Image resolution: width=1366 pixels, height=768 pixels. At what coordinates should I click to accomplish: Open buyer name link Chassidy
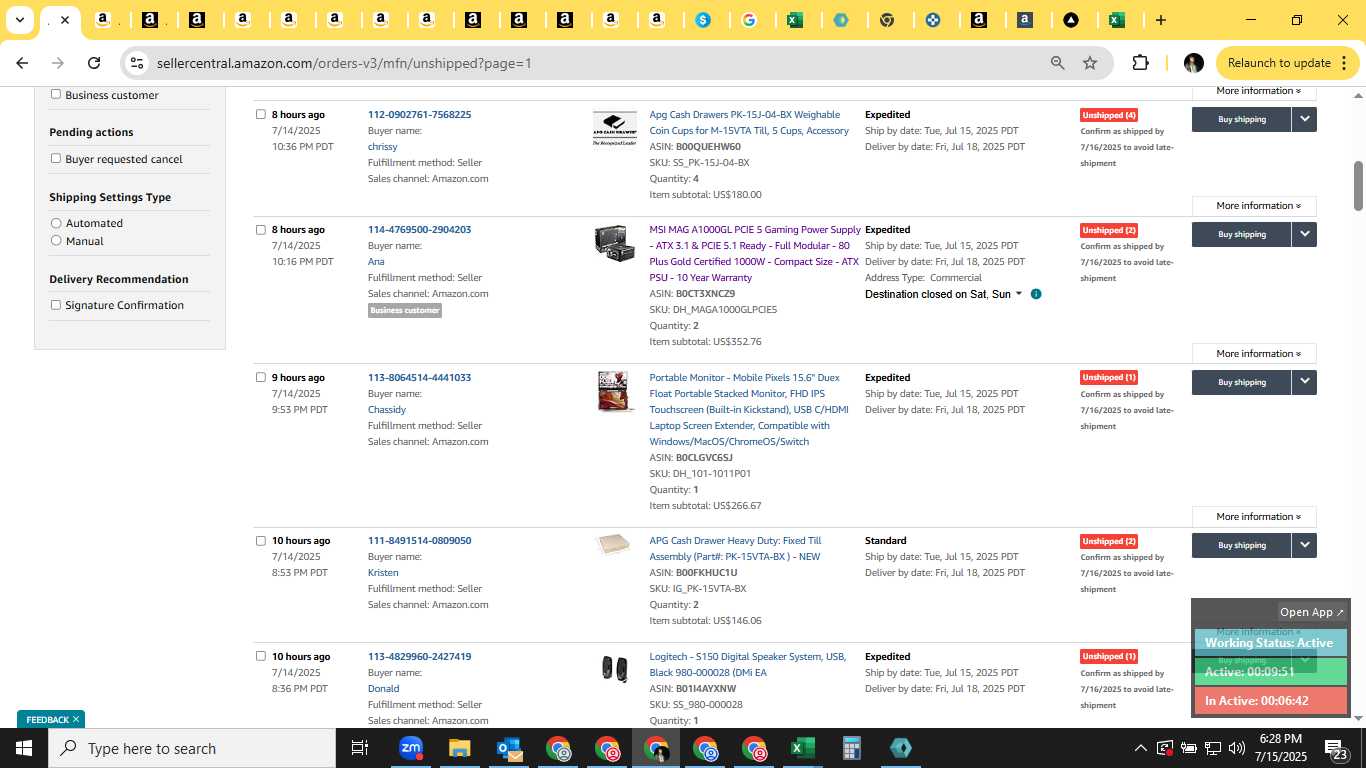coord(387,409)
